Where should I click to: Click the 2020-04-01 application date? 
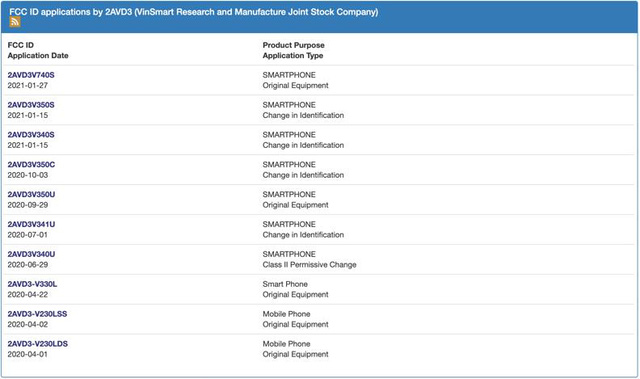tap(28, 354)
